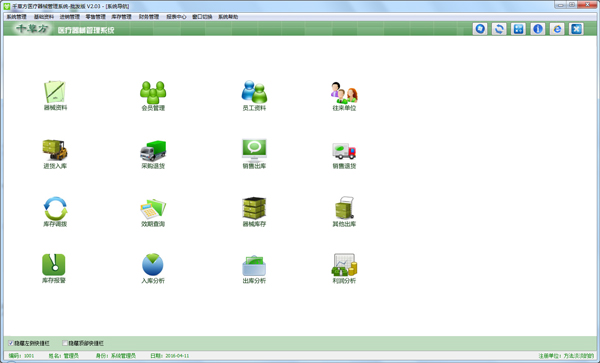This screenshot has height=363, width=600.
Task: Launch 进货入库 forklift icon
Action: tap(55, 150)
